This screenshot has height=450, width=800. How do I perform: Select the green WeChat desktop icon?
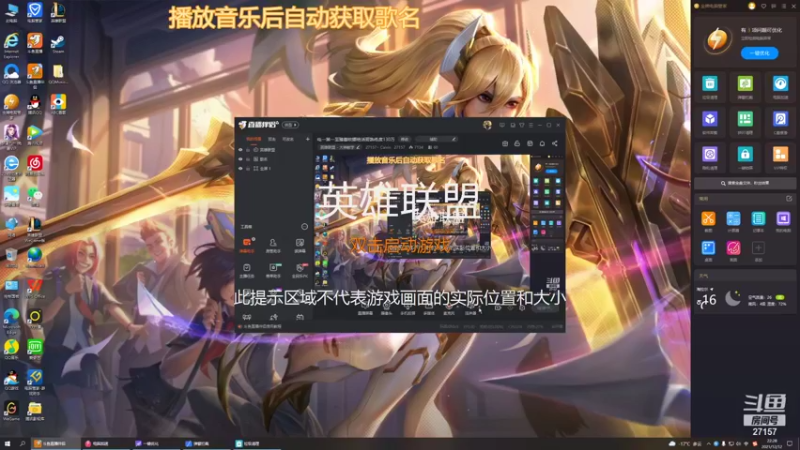point(35,197)
